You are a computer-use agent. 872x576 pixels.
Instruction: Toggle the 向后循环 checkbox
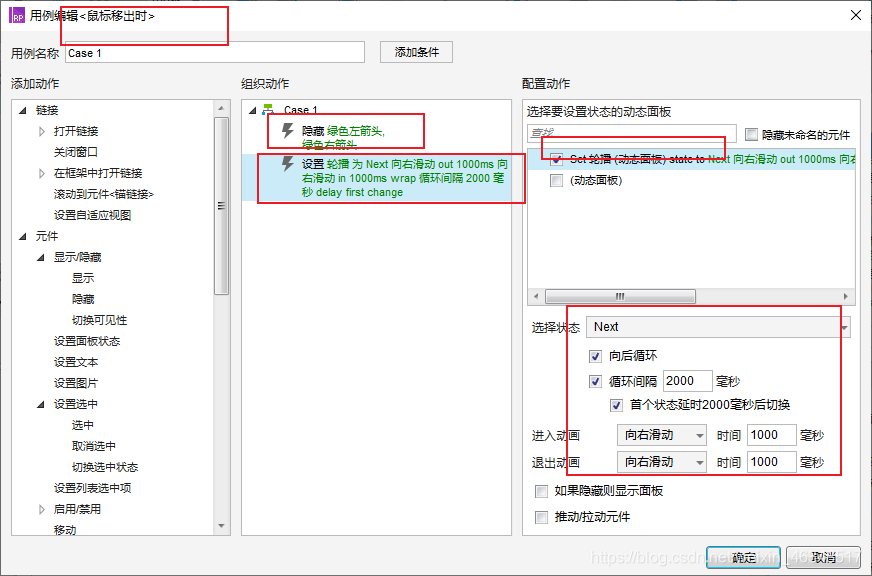click(595, 356)
